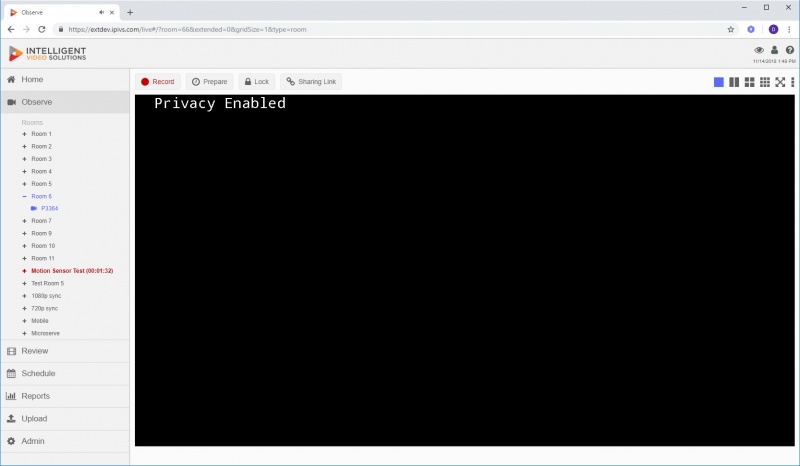
Task: Select the Motion Sensor Test room label
Action: tap(72, 271)
